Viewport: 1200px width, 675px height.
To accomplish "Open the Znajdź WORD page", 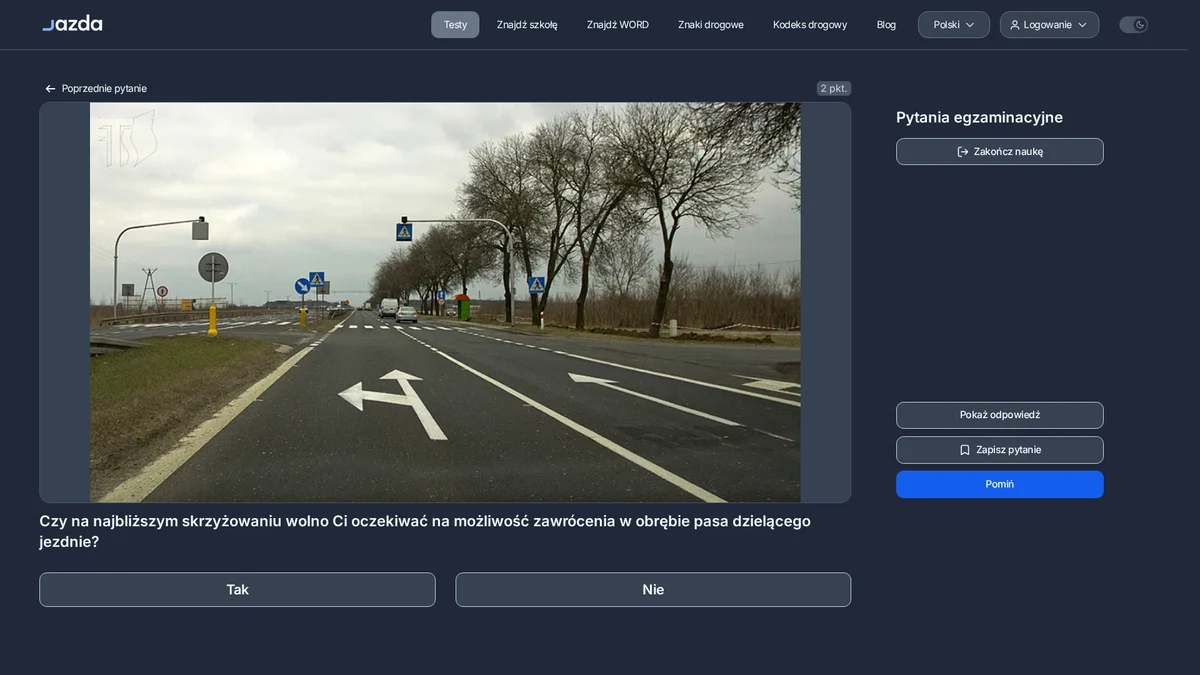I will point(618,25).
